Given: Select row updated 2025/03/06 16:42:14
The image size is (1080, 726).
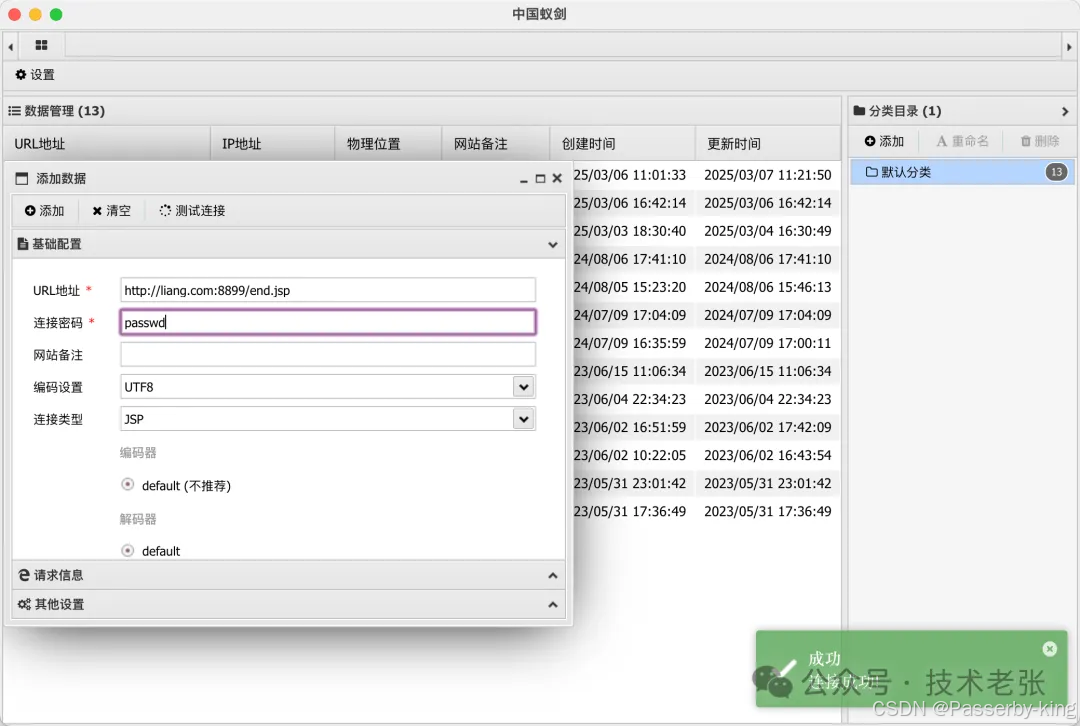Looking at the screenshot, I should [767, 203].
